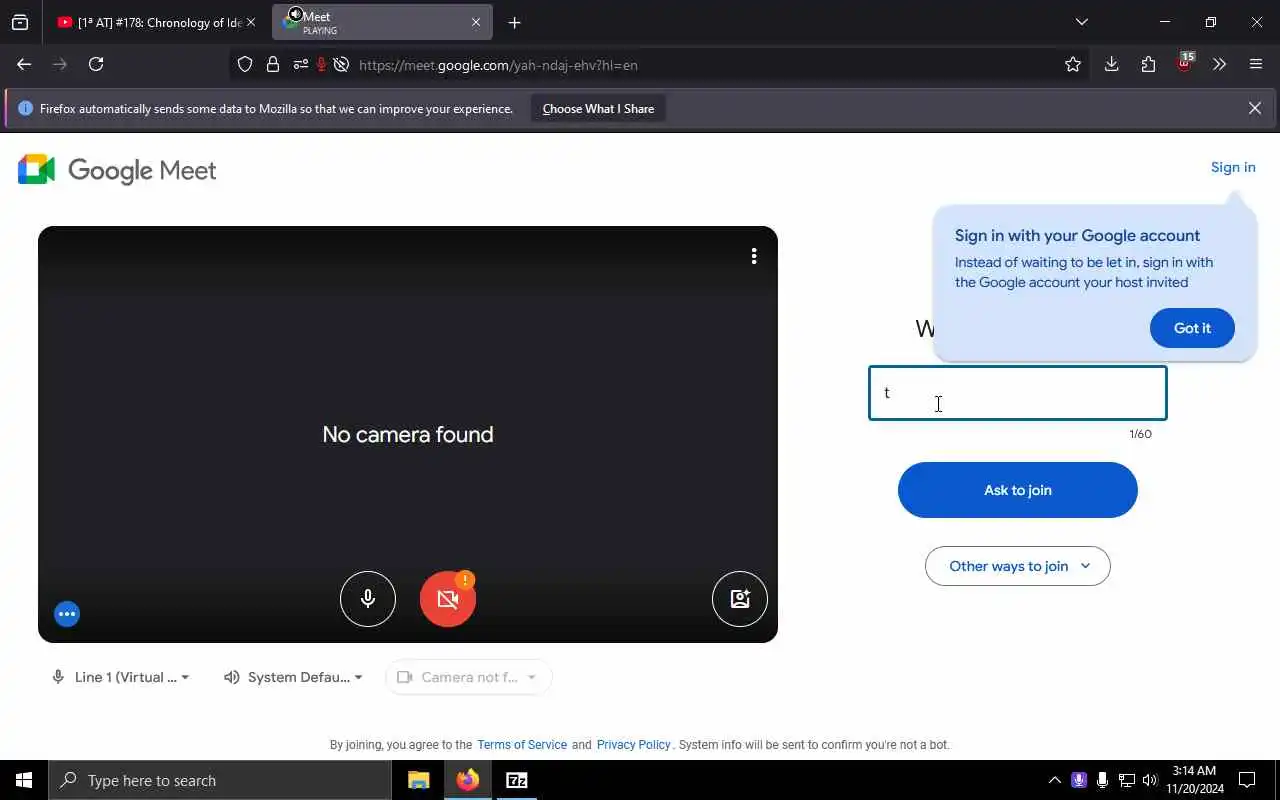Open the Privacy Policy link
The height and width of the screenshot is (800, 1280).
pos(634,745)
